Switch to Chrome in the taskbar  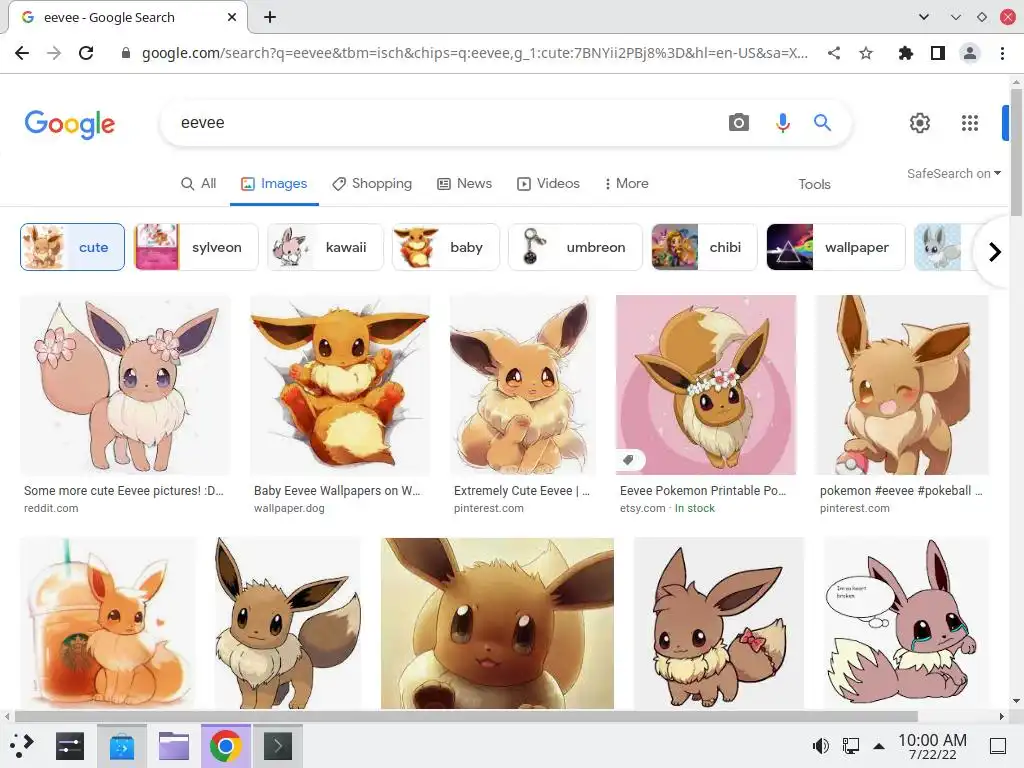pos(225,746)
